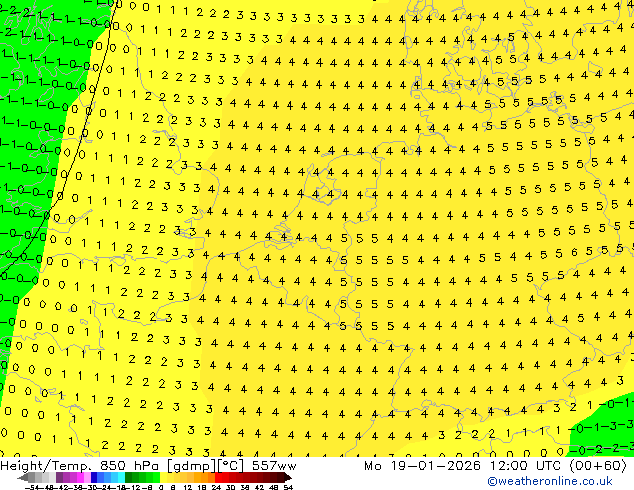Click the '24' legend scale label
This screenshot has height=490, width=634.
pyautogui.click(x=216, y=487)
